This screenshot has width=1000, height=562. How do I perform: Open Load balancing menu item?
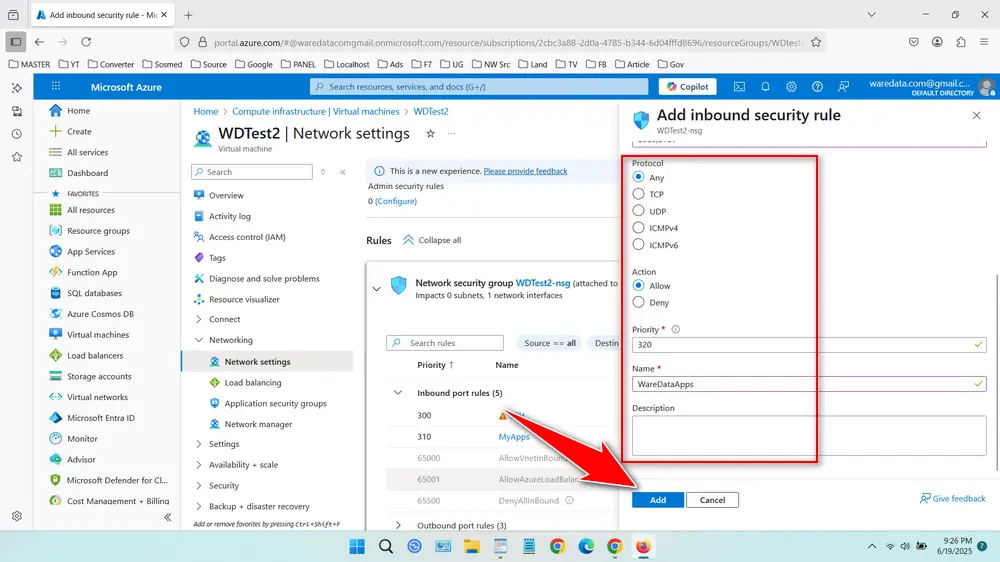[x=253, y=383]
